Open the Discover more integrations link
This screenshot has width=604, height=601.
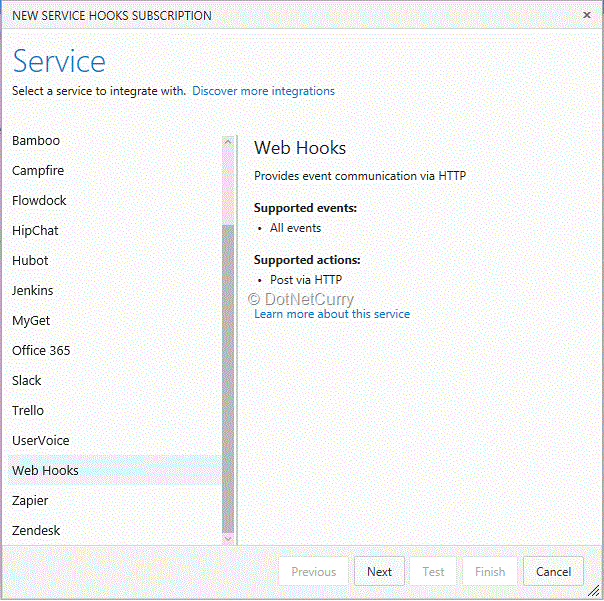coord(263,91)
